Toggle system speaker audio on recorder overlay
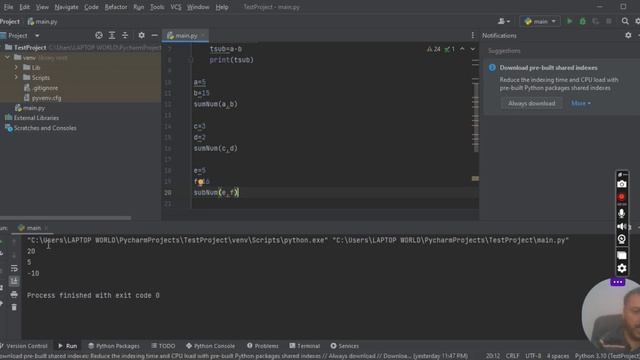Image resolution: width=640 pixels, height=360 pixels. pos(622,226)
